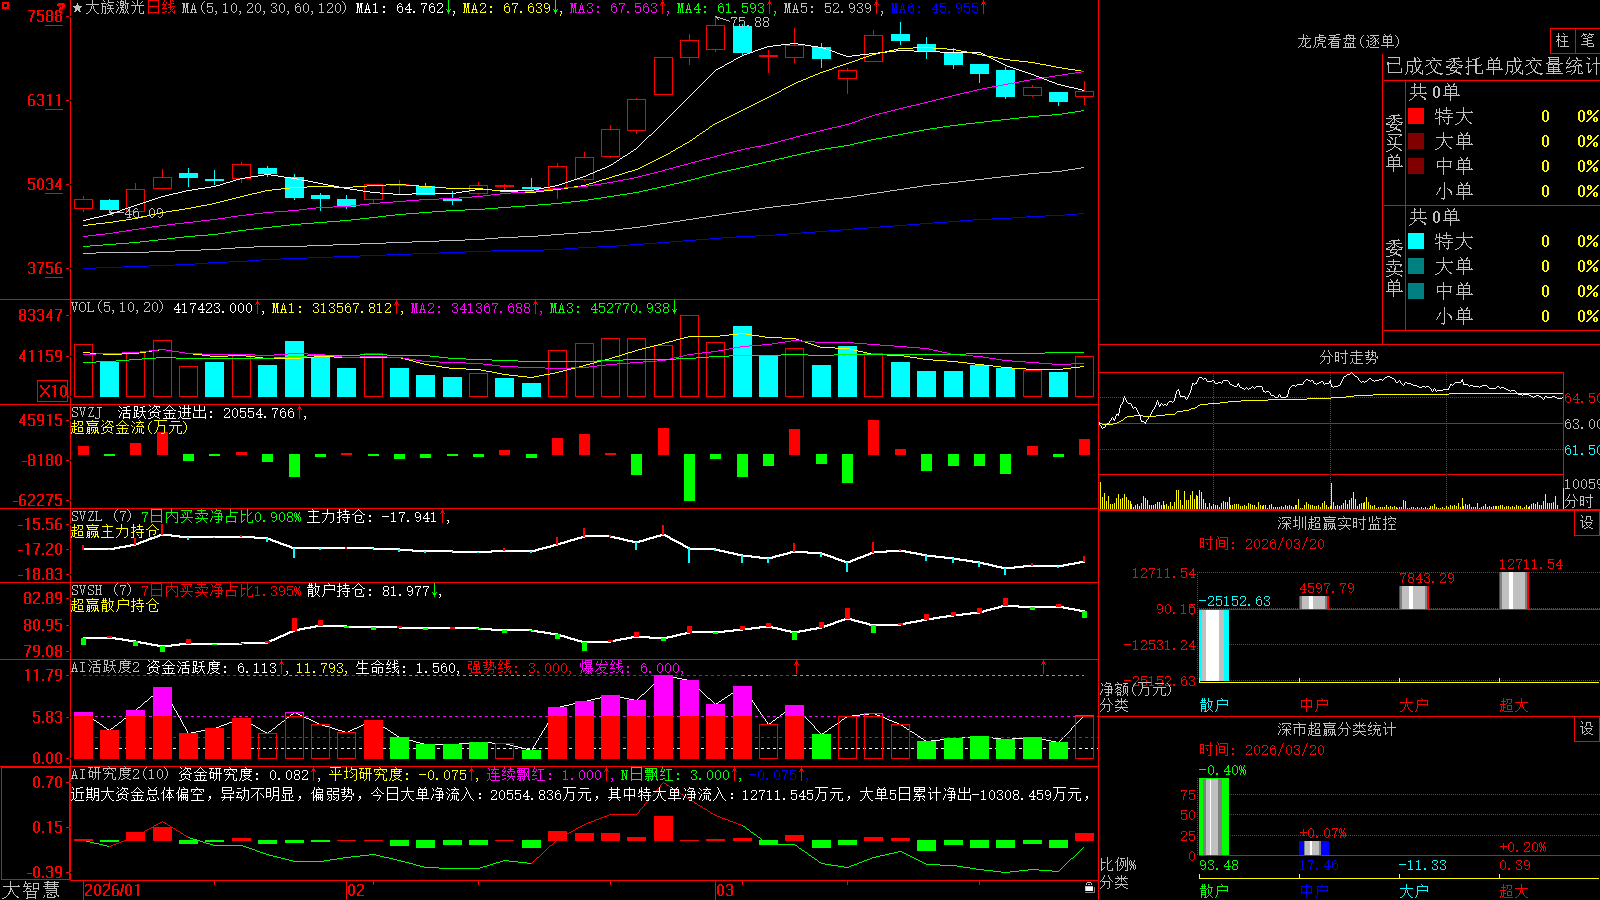The width and height of the screenshot is (1600, 900).
Task: Click the 已成交委托单成交量统计 header
Action: pyautogui.click(x=1492, y=66)
